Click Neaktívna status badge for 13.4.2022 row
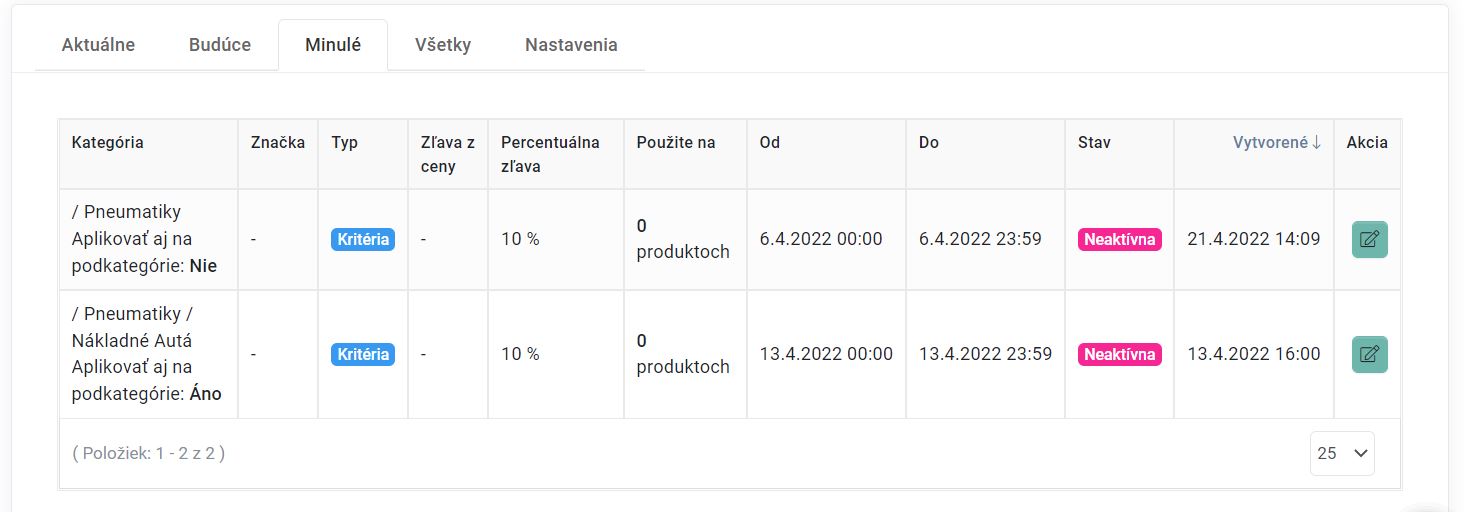This screenshot has width=1464, height=512. [x=1119, y=354]
